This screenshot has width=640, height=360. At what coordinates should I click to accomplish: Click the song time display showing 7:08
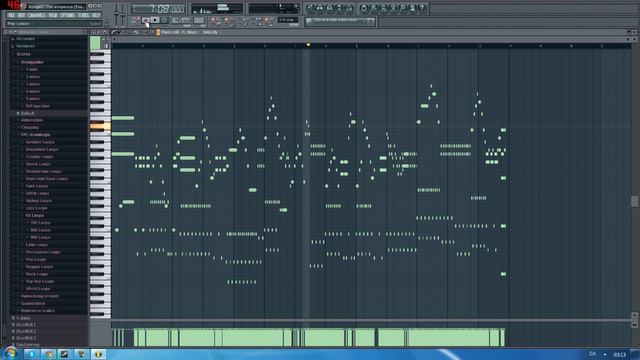[158, 9]
